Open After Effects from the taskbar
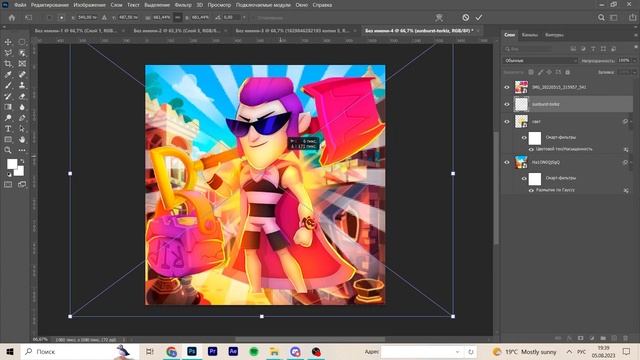This screenshot has width=640, height=360. click(233, 351)
